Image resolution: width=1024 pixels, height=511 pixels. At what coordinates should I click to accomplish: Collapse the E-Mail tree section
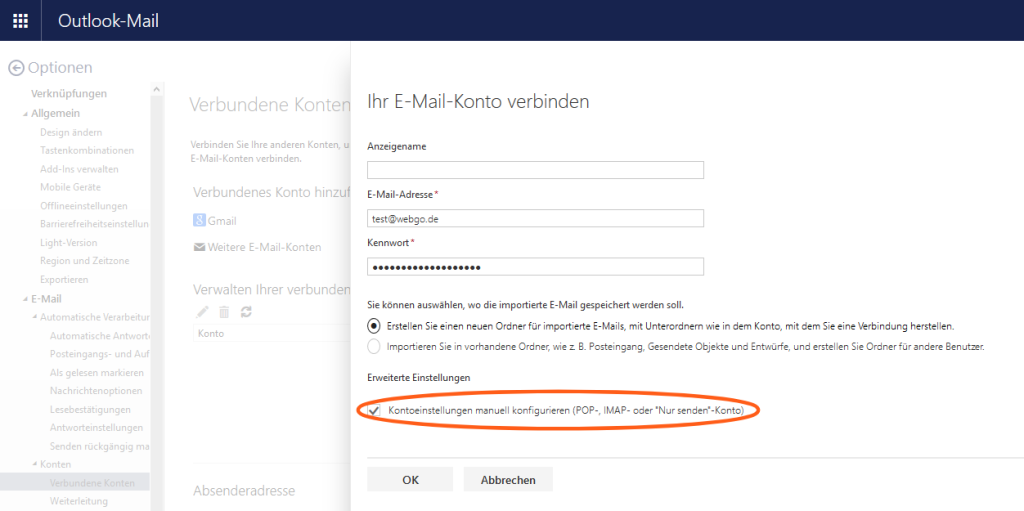[25, 299]
